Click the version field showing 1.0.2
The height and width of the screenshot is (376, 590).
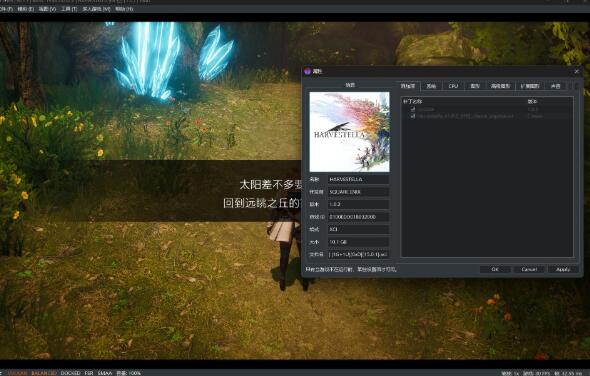[358, 204]
